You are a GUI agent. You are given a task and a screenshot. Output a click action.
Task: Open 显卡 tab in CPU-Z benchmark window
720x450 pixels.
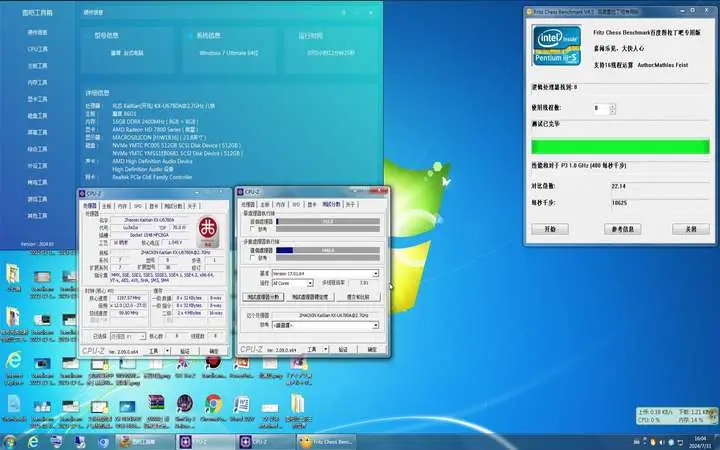tap(312, 204)
